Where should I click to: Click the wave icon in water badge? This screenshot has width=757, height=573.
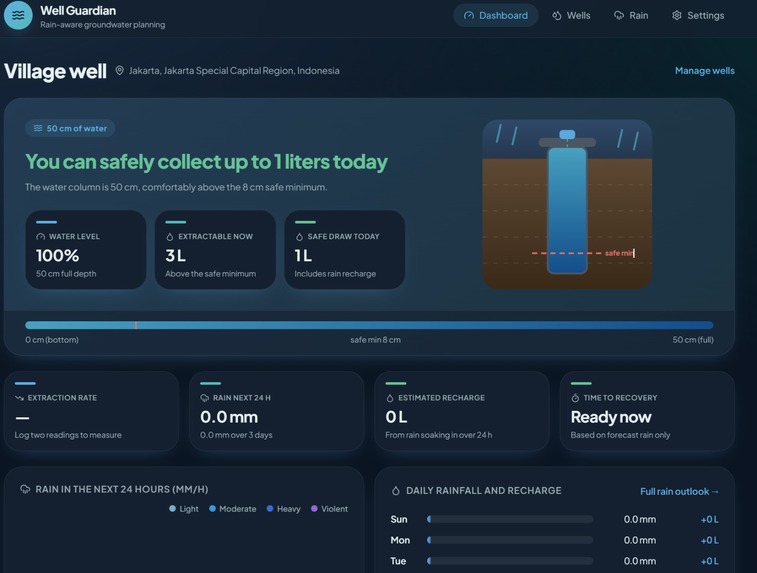38,128
